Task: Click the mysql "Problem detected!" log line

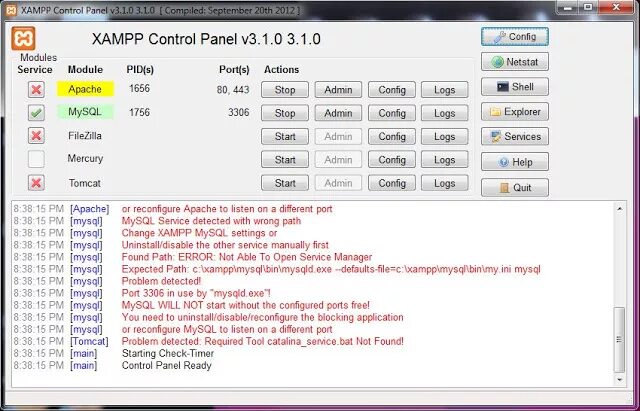Action: (161, 281)
